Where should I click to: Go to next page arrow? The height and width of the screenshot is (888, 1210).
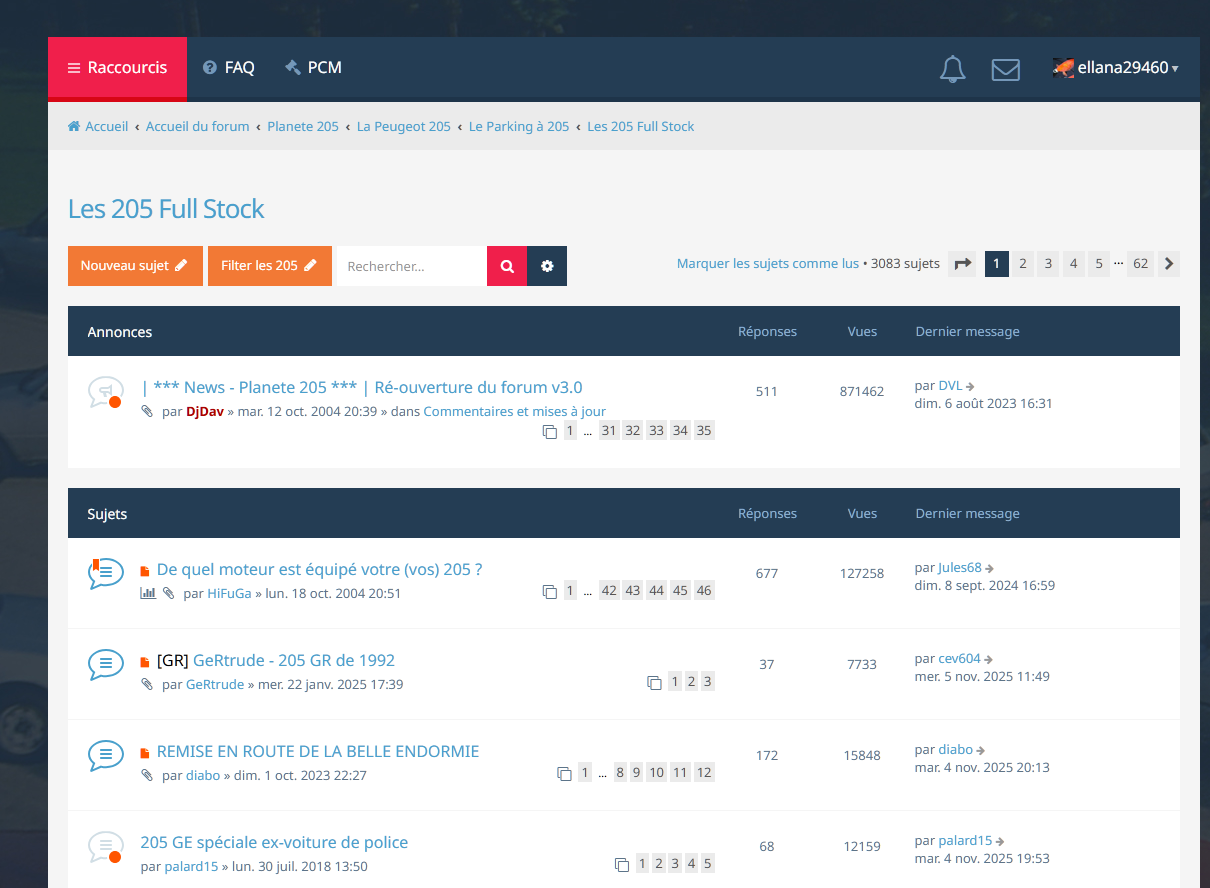click(x=1168, y=264)
